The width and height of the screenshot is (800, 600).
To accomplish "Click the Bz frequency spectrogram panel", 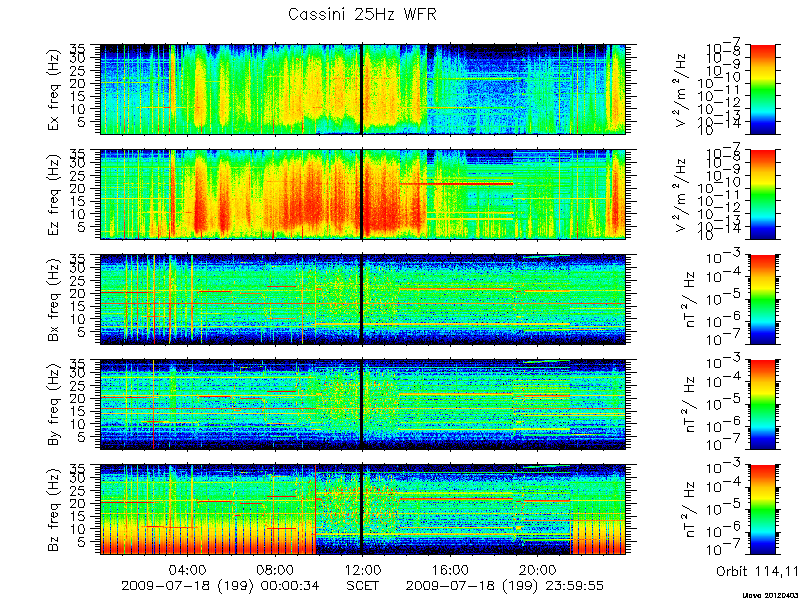I will (363, 510).
